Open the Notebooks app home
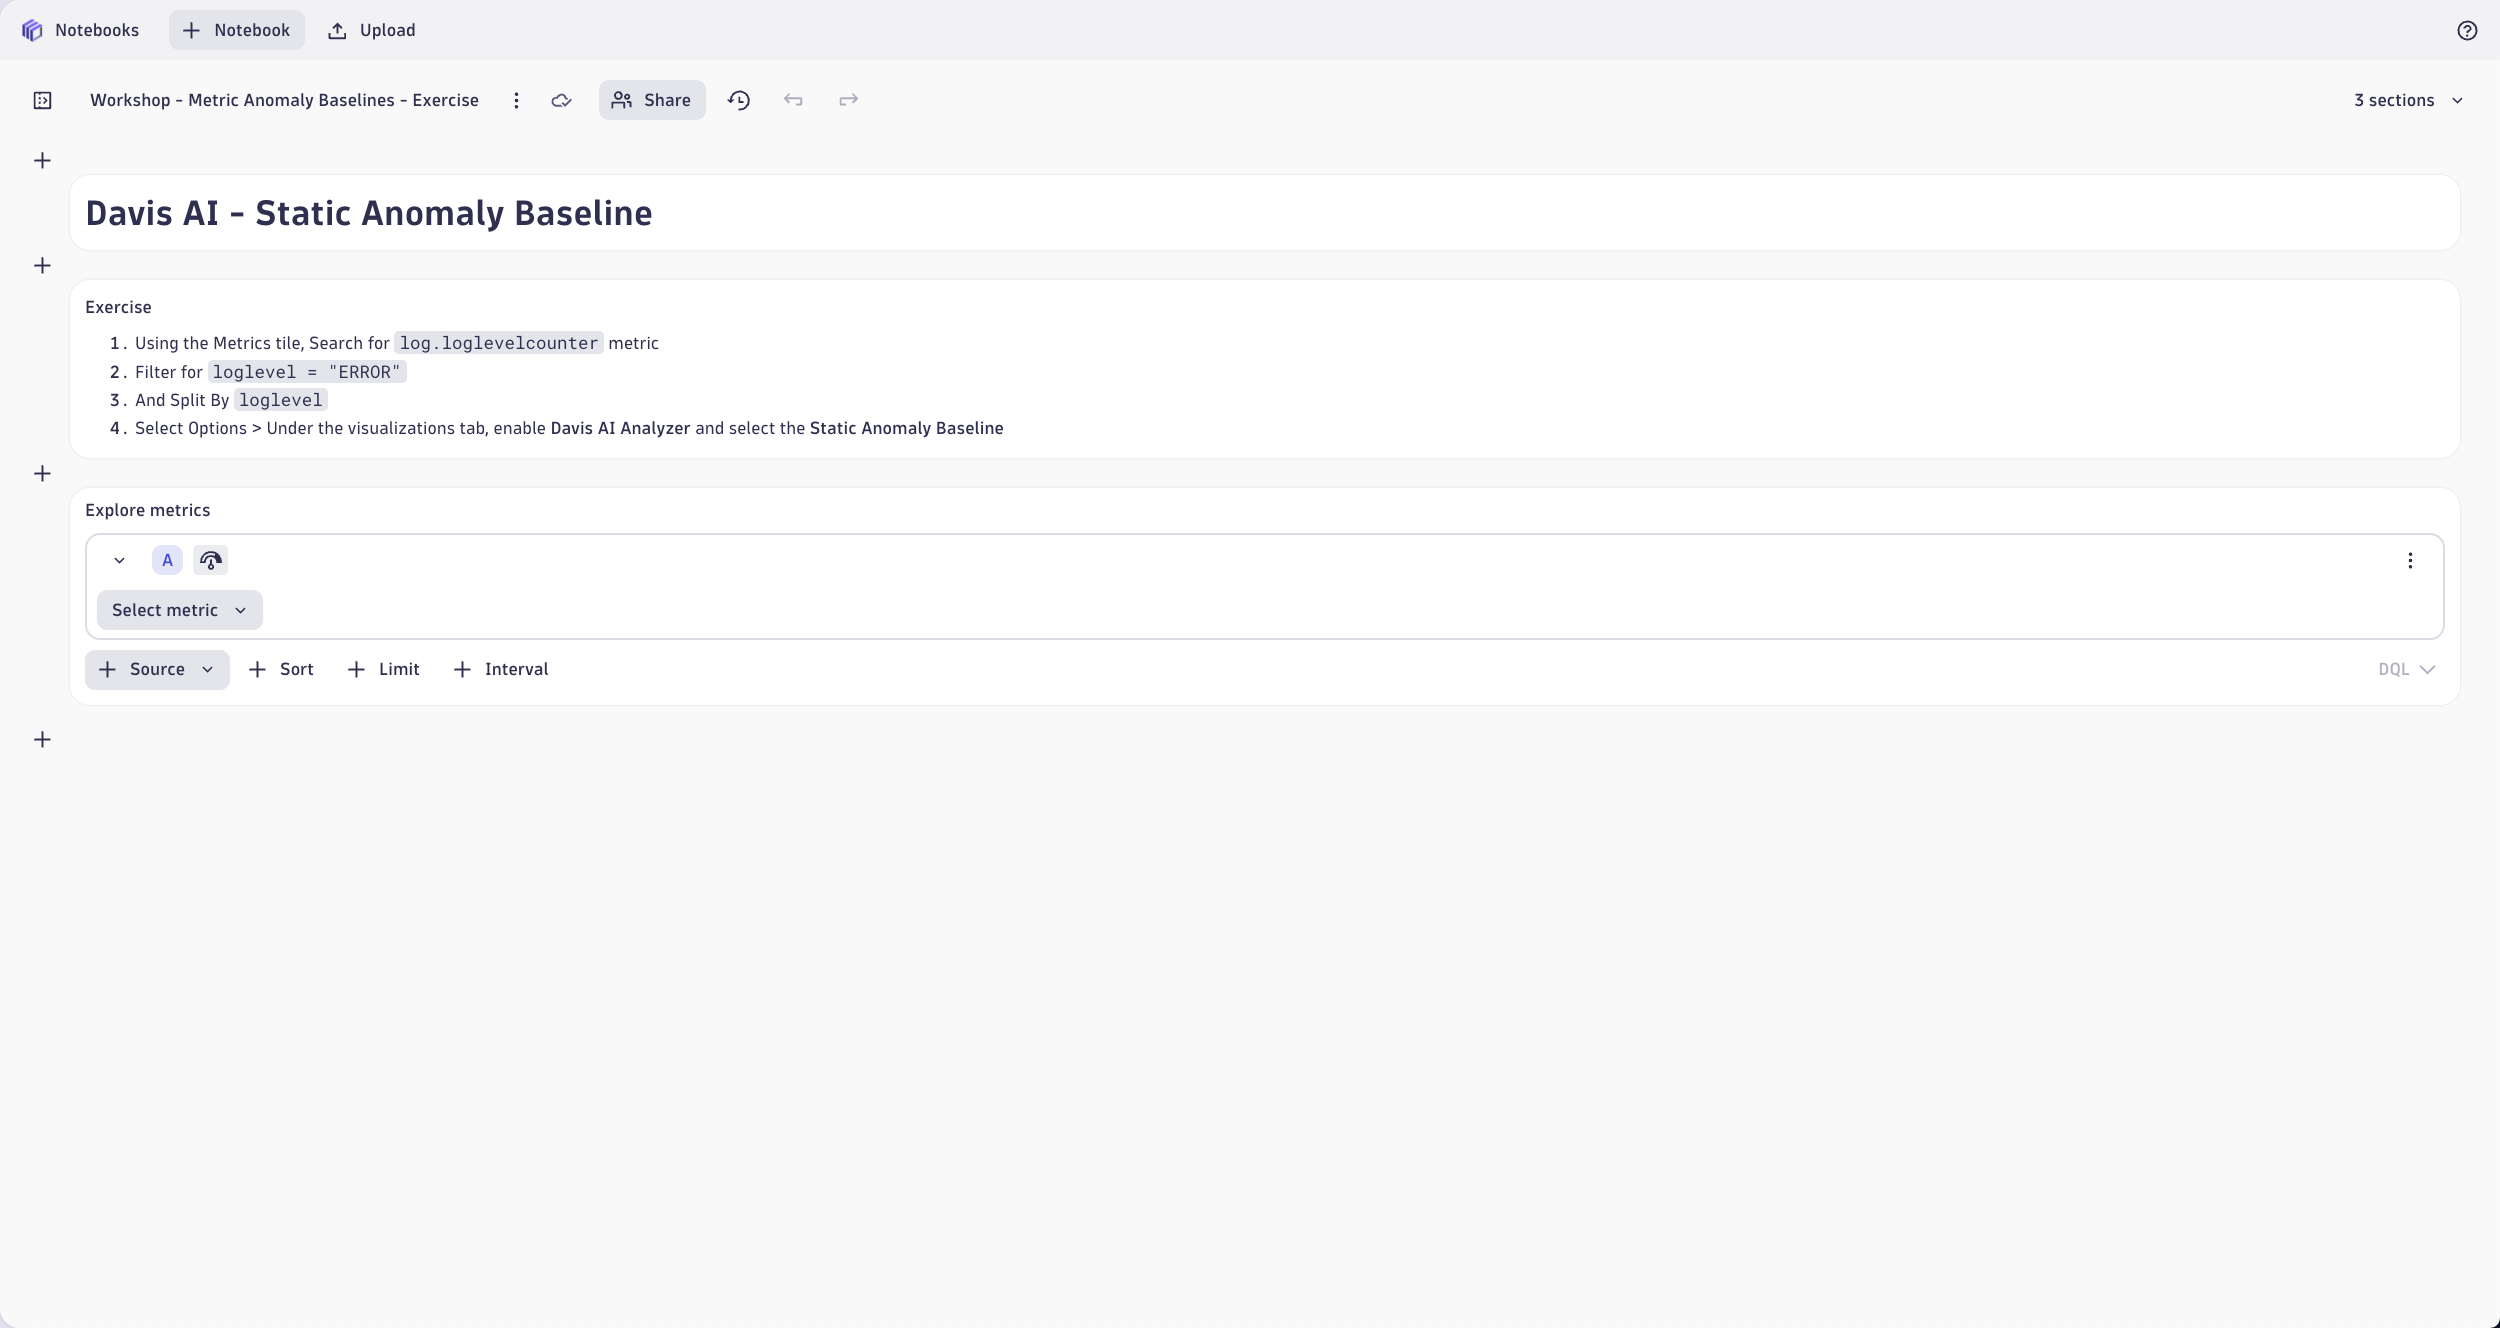Viewport: 2500px width, 1328px height. [80, 30]
